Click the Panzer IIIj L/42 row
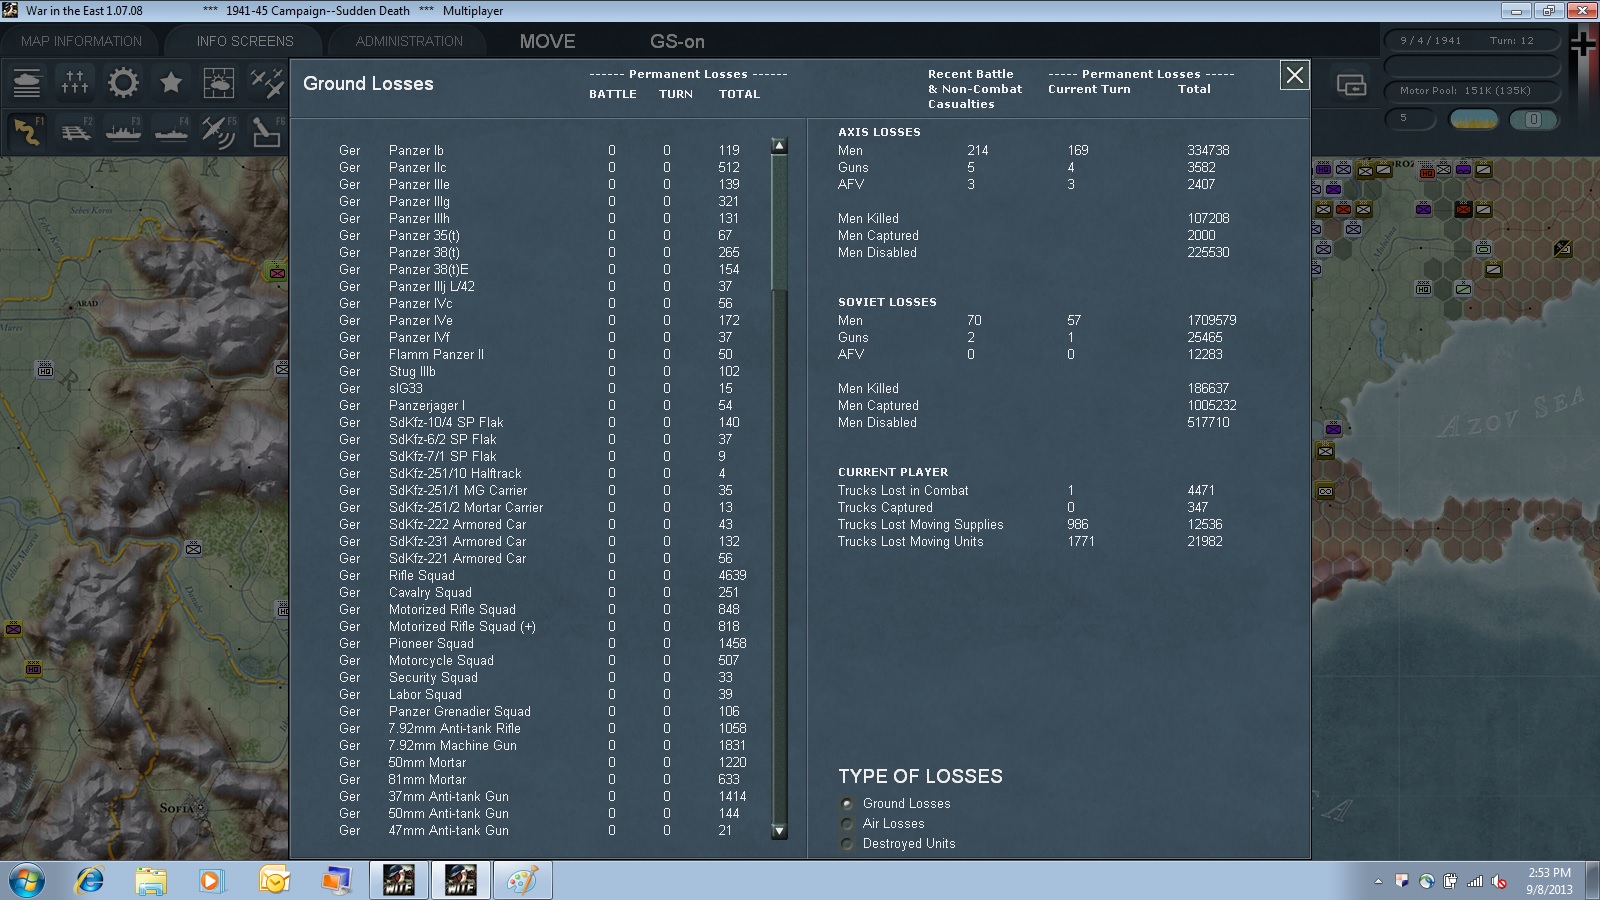The width and height of the screenshot is (1600, 900). click(543, 287)
